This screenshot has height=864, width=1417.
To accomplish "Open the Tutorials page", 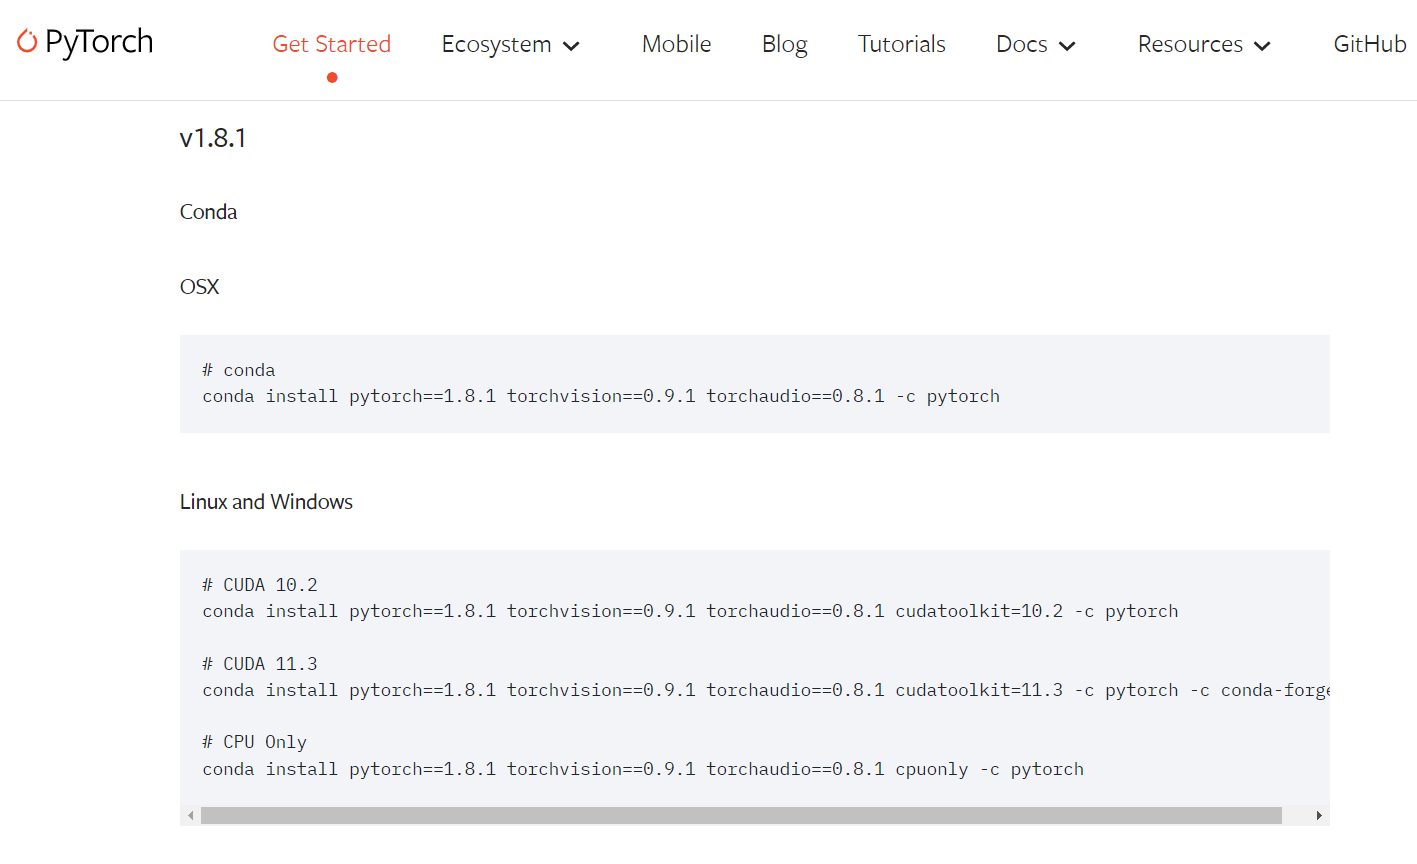I will [902, 44].
